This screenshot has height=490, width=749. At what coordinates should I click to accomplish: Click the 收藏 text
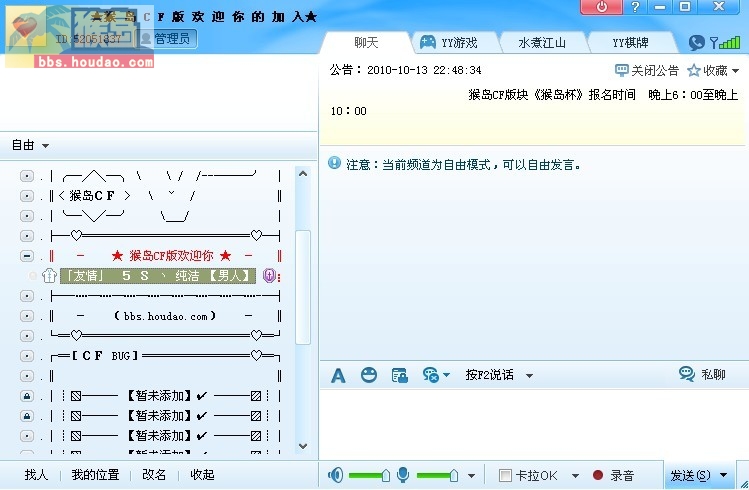(715, 71)
